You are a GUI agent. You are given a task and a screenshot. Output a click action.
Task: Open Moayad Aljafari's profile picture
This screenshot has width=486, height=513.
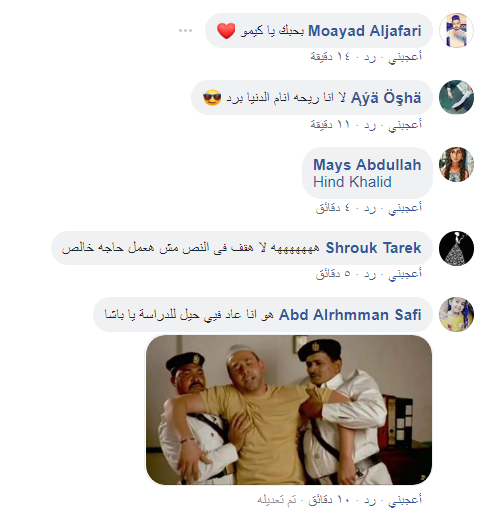click(456, 30)
